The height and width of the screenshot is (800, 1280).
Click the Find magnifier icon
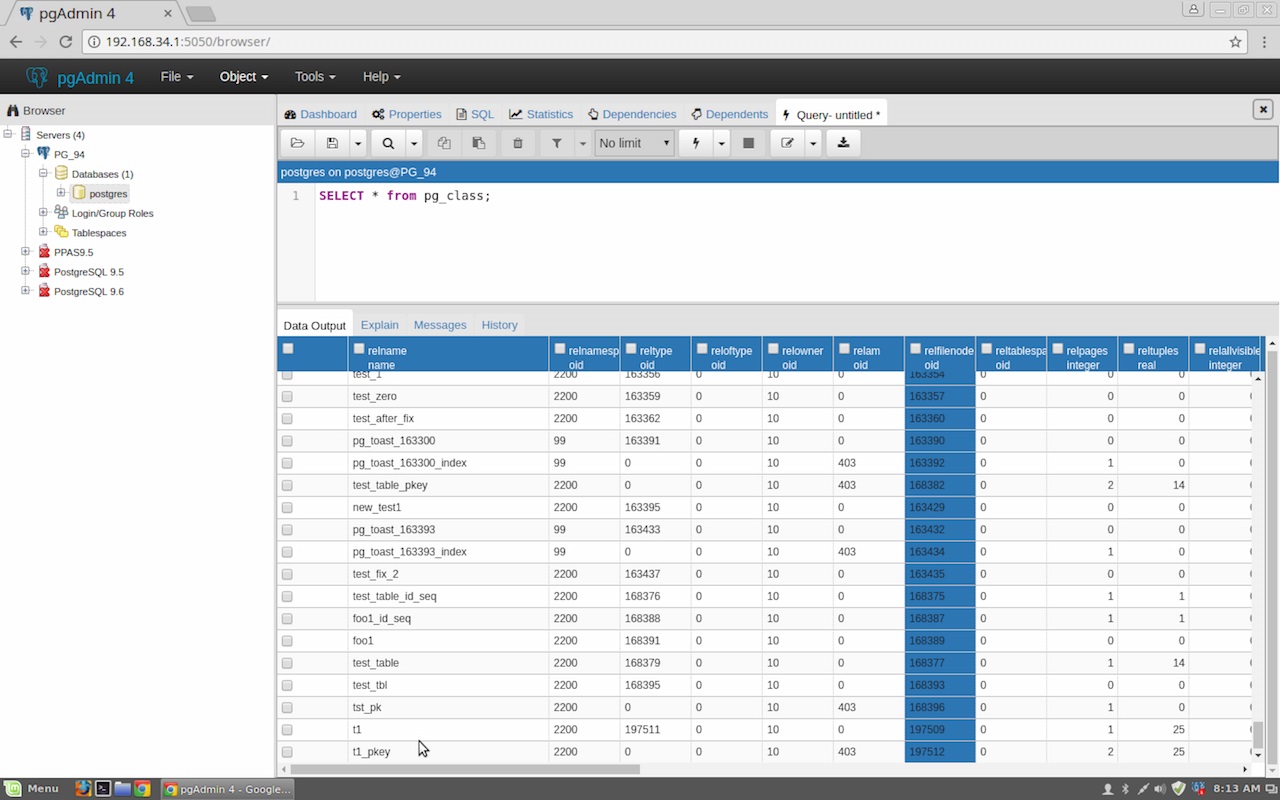coord(388,143)
